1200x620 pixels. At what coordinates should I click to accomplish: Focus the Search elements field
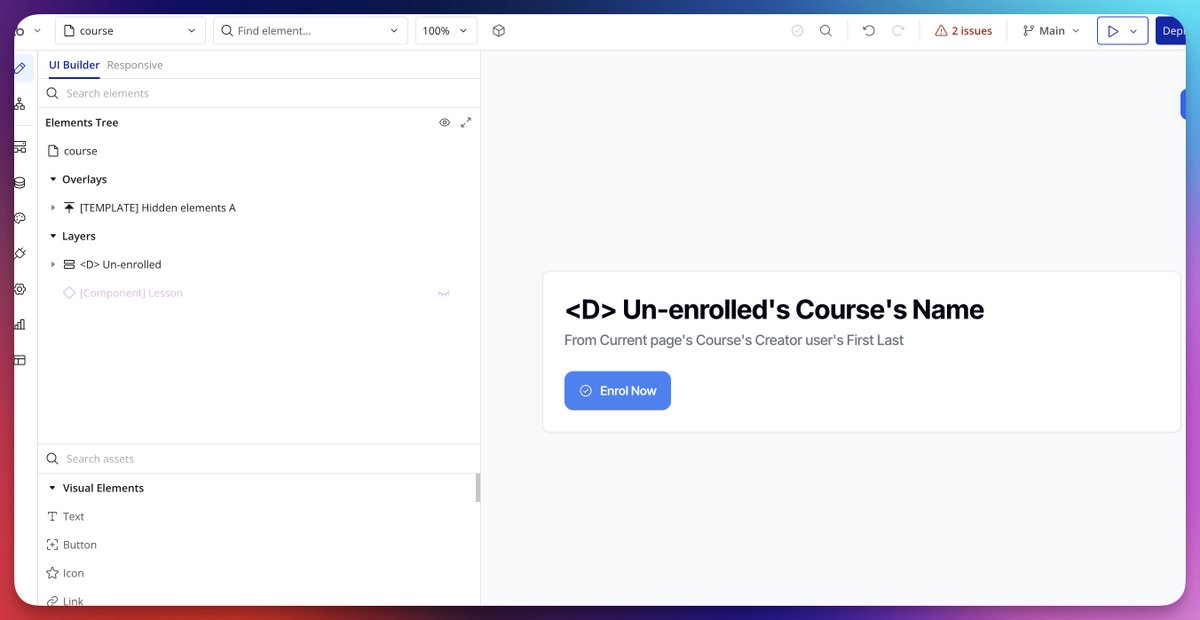click(258, 93)
